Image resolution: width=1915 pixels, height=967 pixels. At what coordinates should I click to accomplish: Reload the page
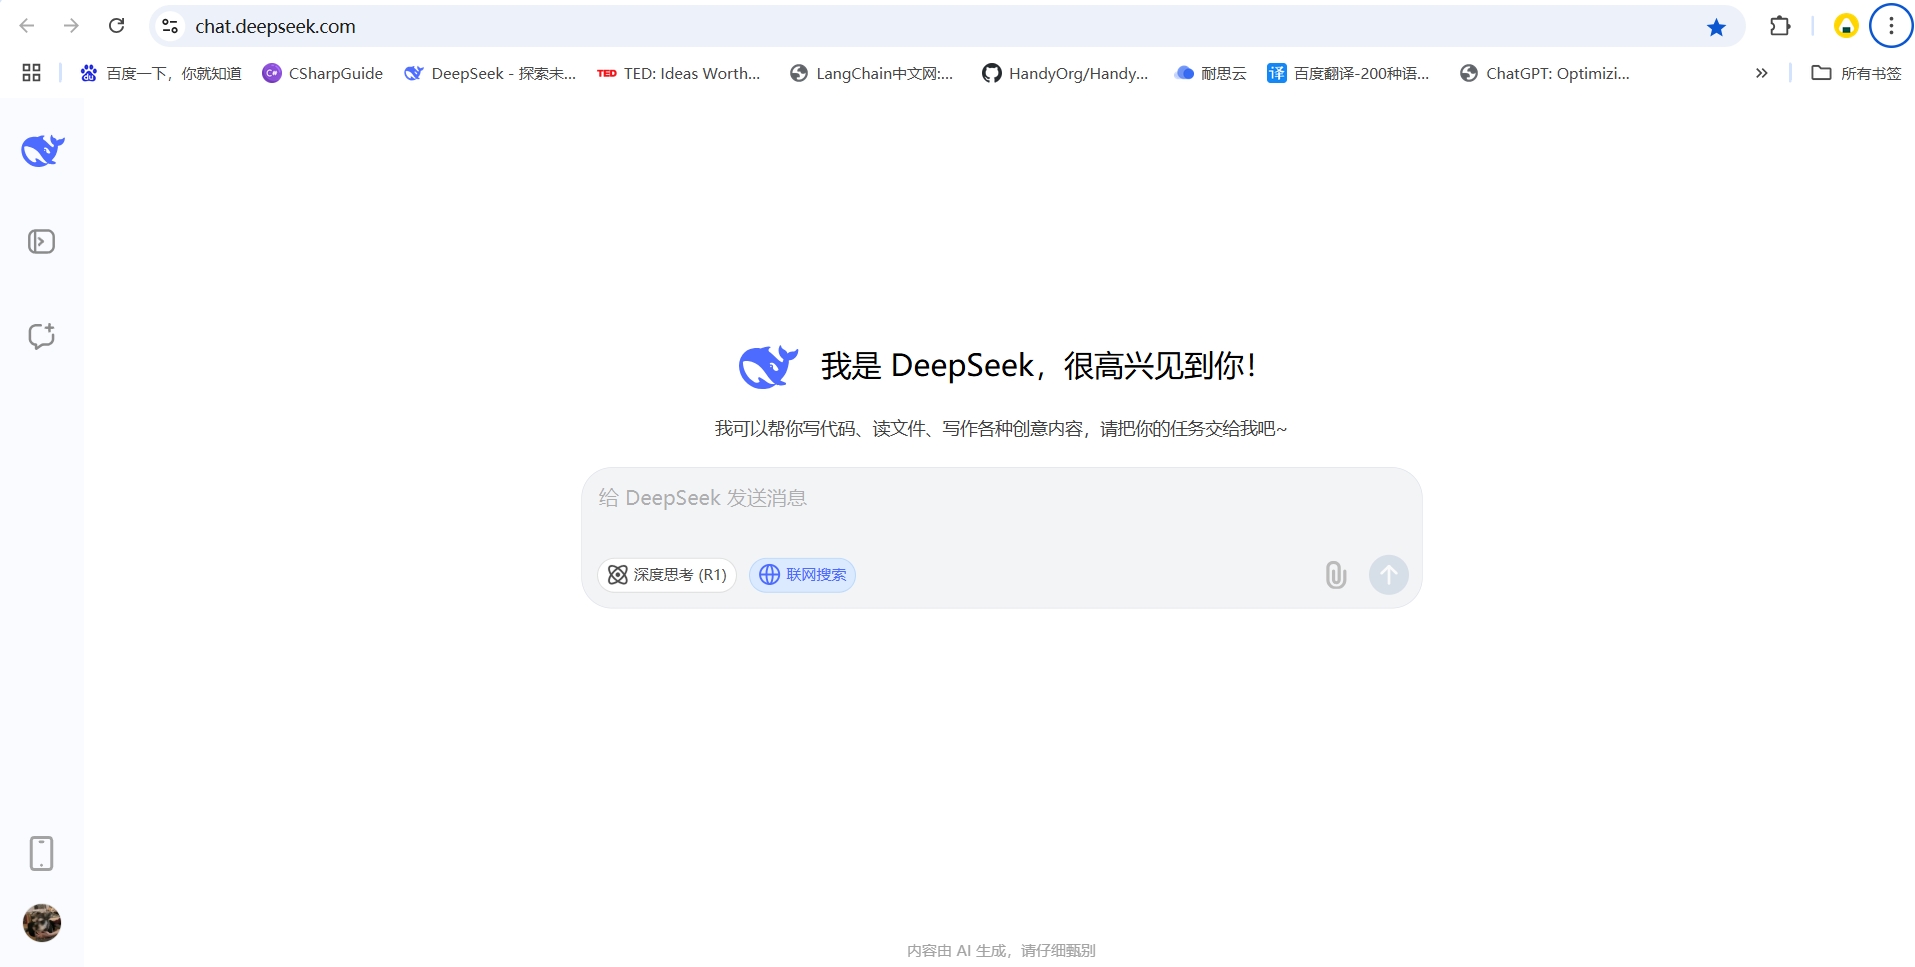[116, 26]
